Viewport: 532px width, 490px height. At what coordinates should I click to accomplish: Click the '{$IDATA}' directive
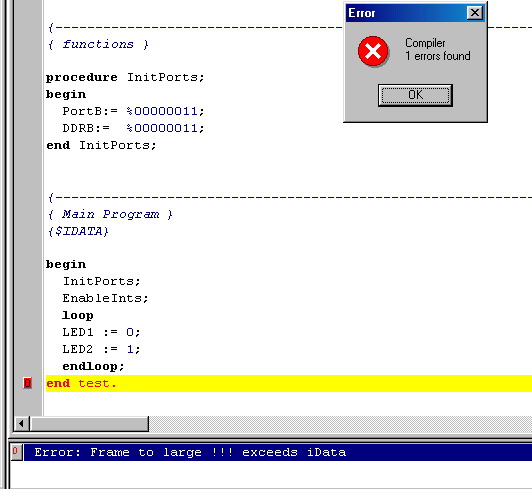78,231
